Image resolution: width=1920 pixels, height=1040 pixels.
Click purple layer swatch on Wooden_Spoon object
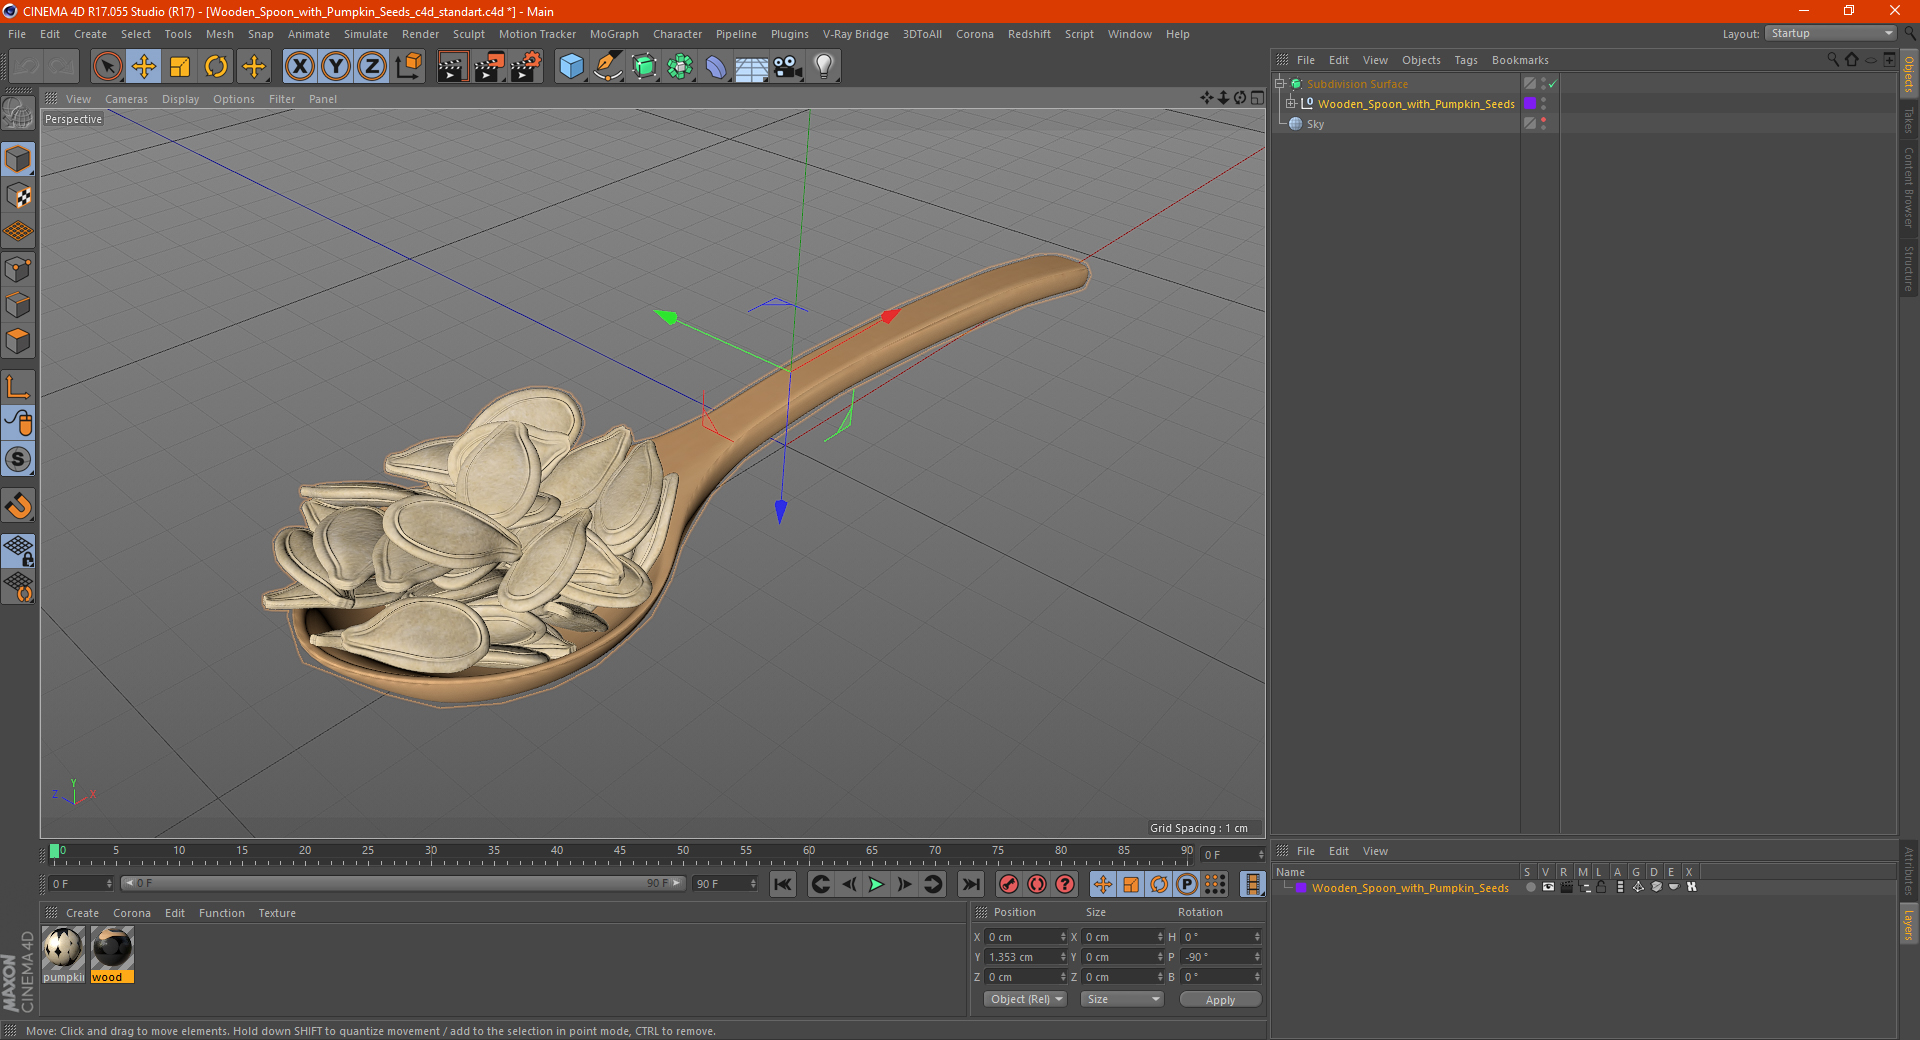[1529, 103]
